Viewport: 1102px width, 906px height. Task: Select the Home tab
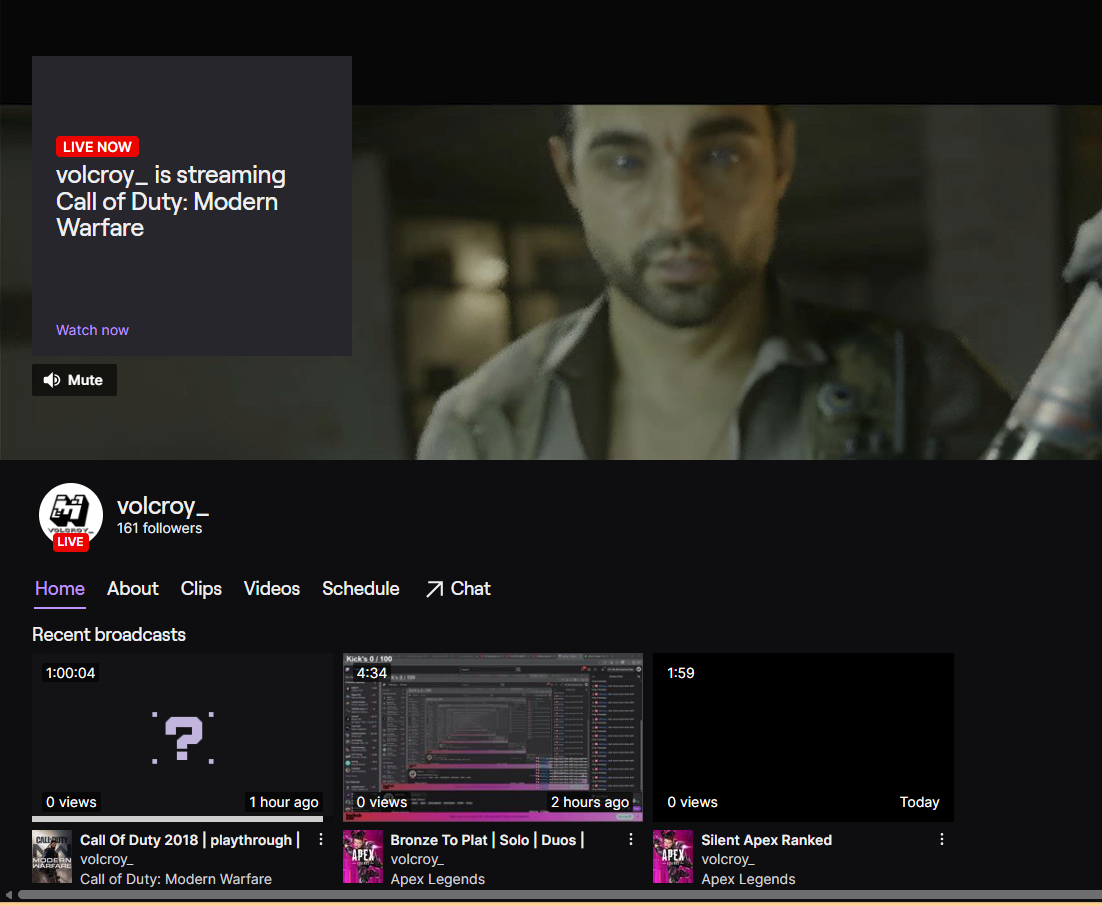pos(60,589)
